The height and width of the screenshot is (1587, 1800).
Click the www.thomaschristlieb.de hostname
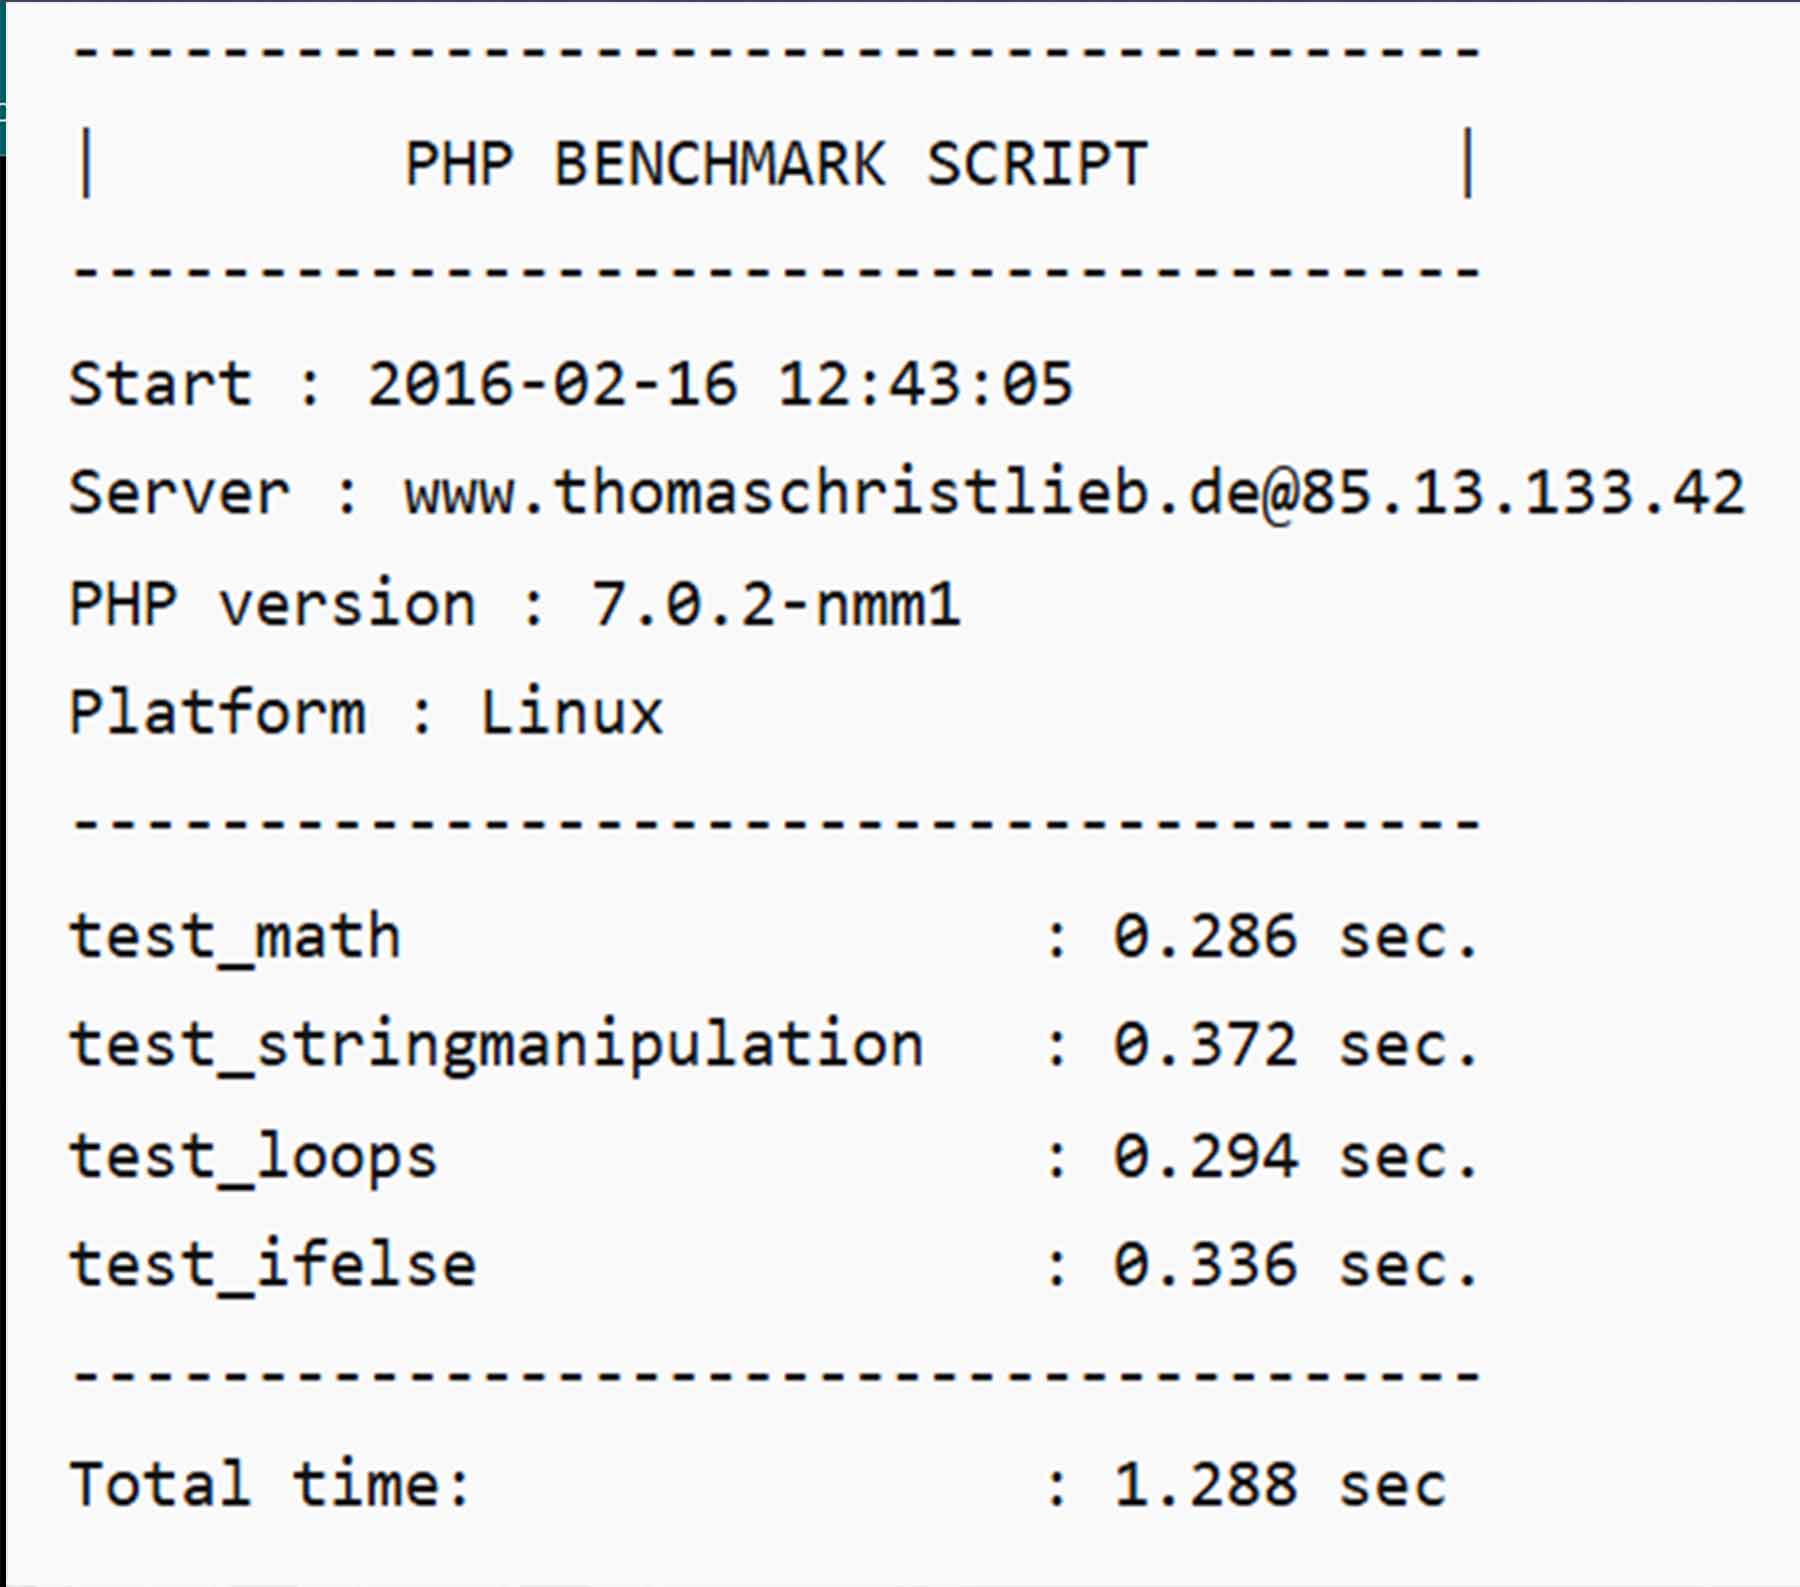coord(830,493)
